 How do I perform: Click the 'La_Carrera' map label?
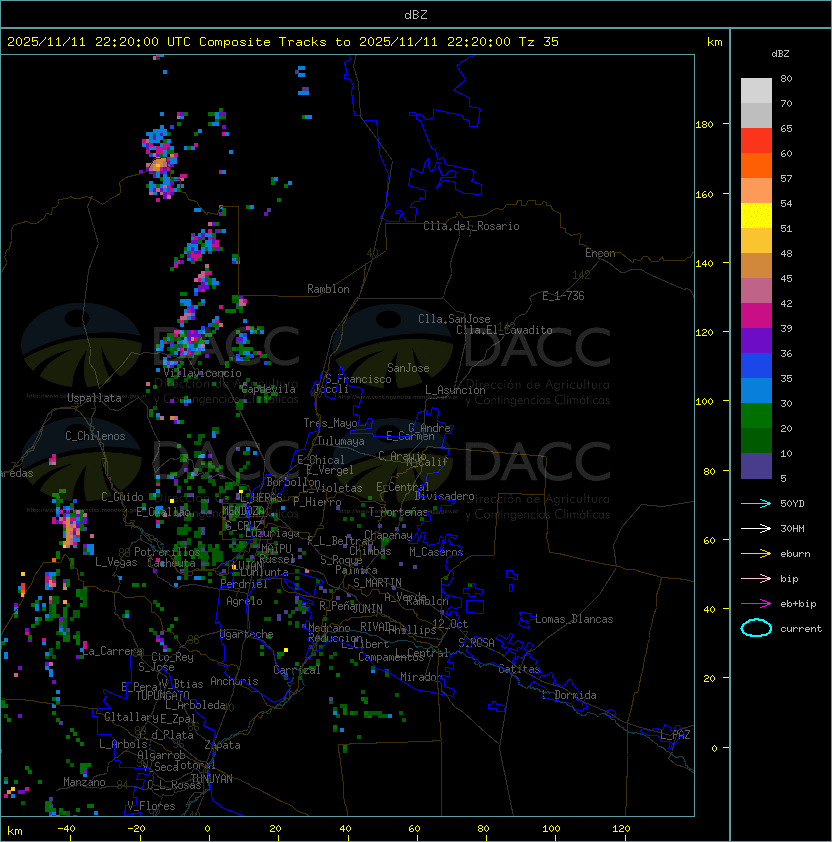(112, 651)
